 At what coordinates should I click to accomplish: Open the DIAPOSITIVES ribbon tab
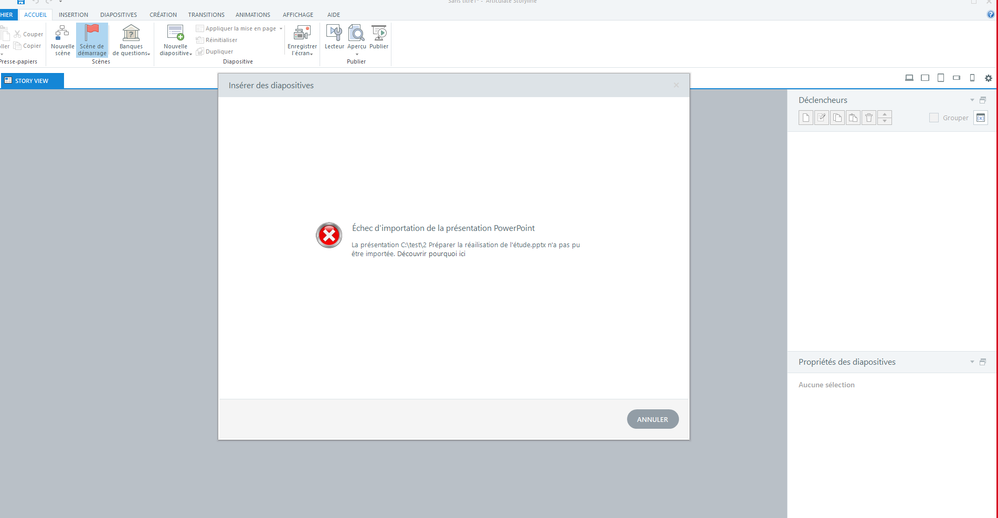click(118, 15)
